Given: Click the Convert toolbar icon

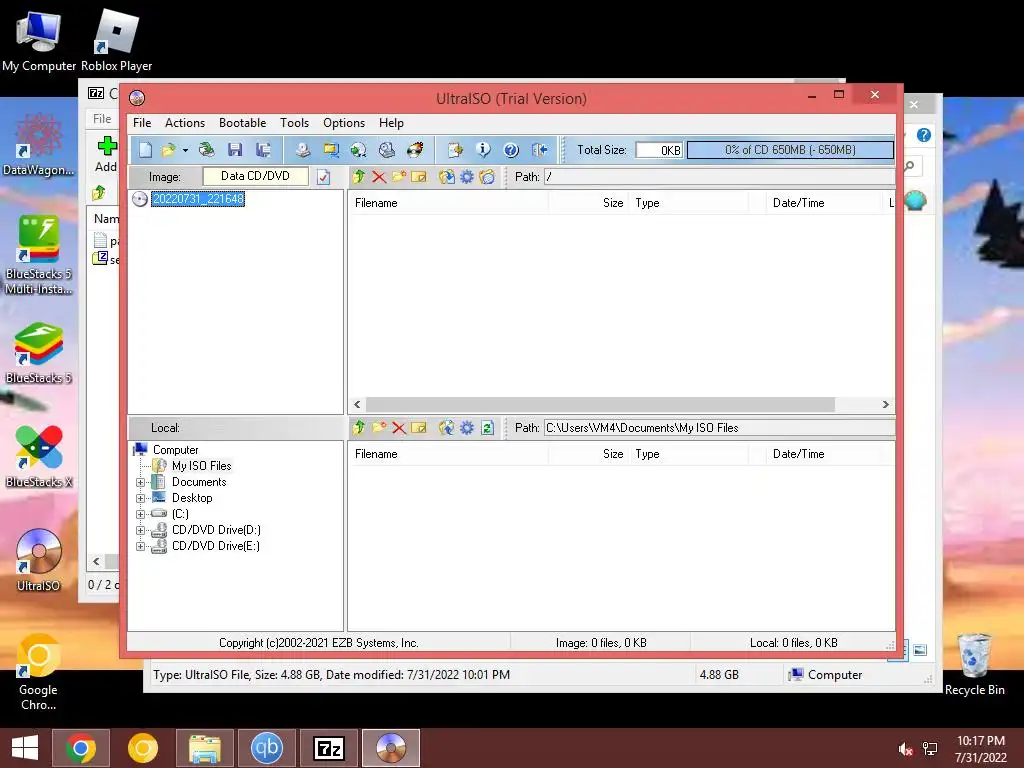Looking at the screenshot, I should pos(359,150).
